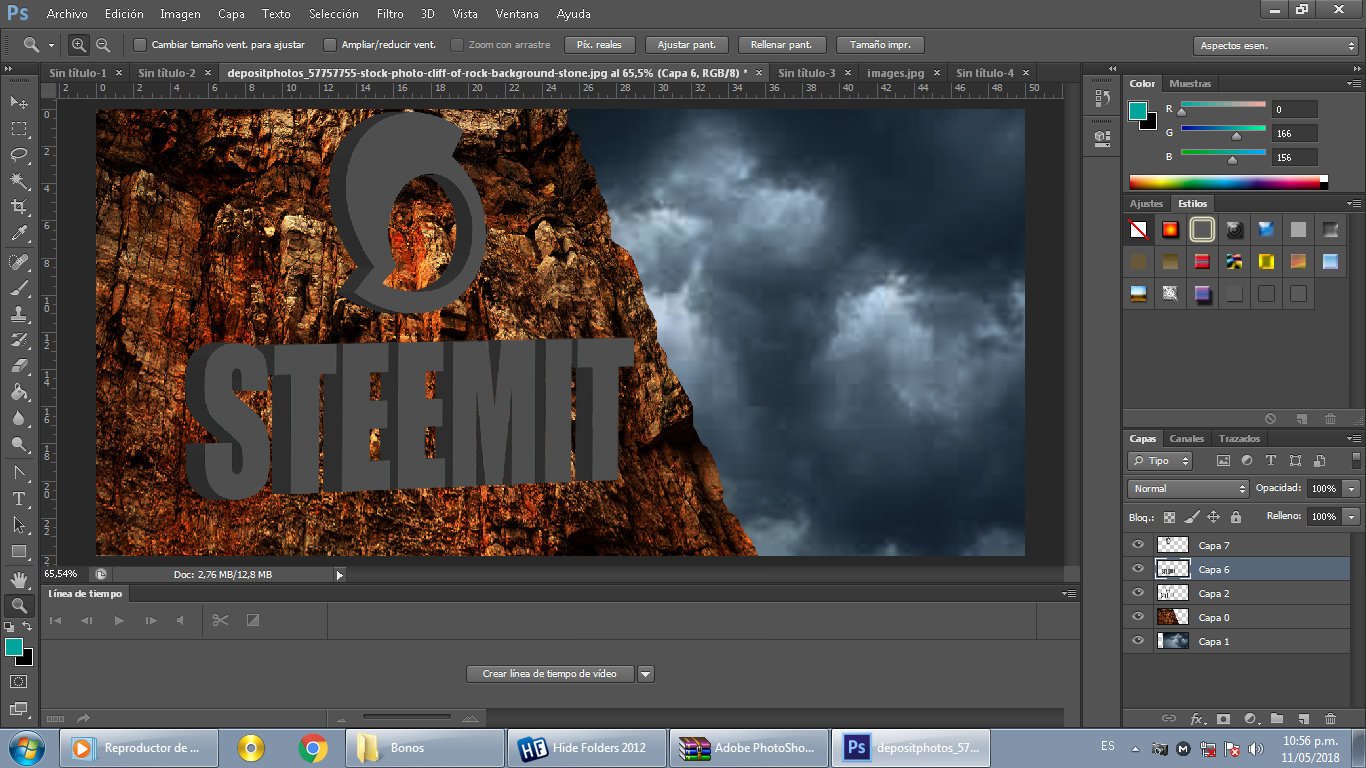Hide layer Capa 2 eye icon
This screenshot has width=1366, height=768.
tap(1137, 593)
